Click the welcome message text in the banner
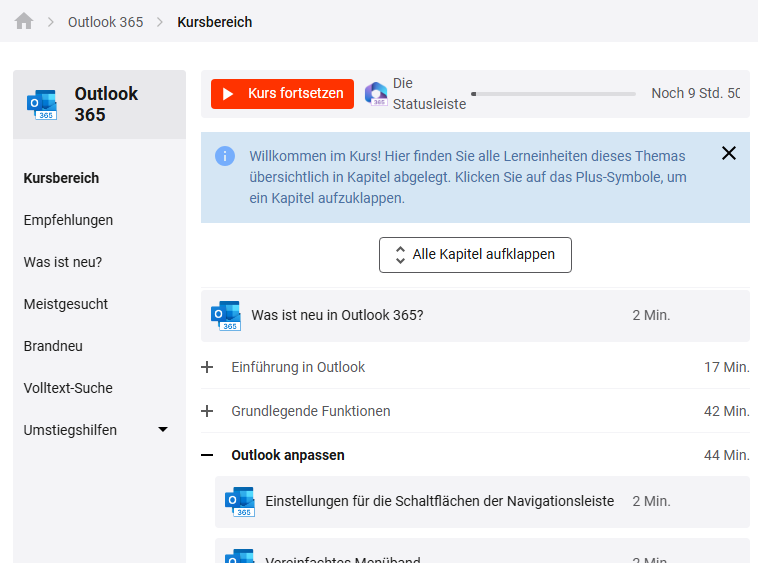 [468, 177]
